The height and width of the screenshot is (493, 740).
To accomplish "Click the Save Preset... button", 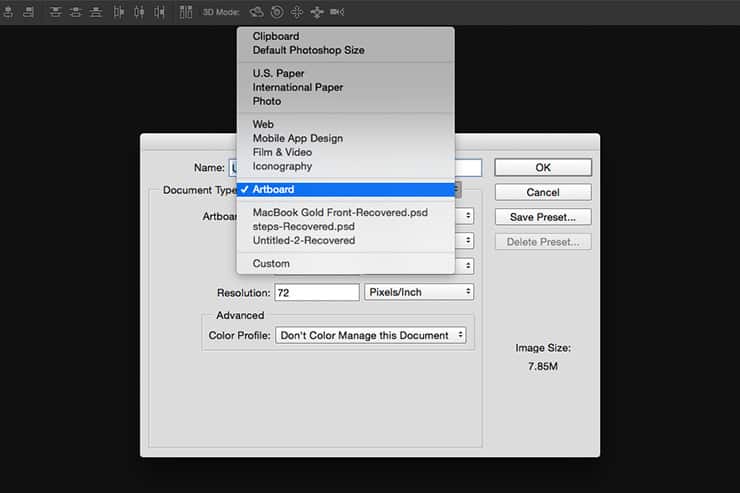I will tap(543, 217).
